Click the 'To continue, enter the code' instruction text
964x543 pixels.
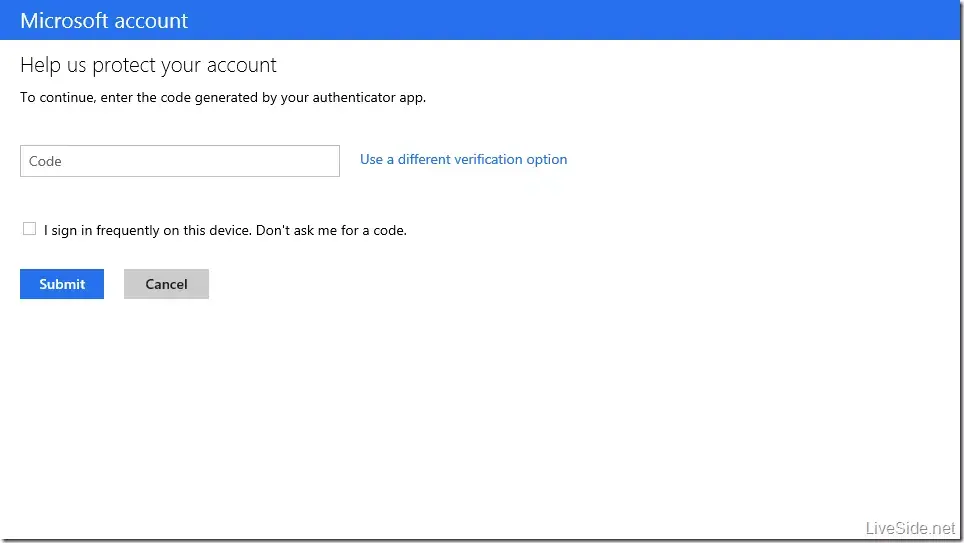pyautogui.click(x=223, y=97)
